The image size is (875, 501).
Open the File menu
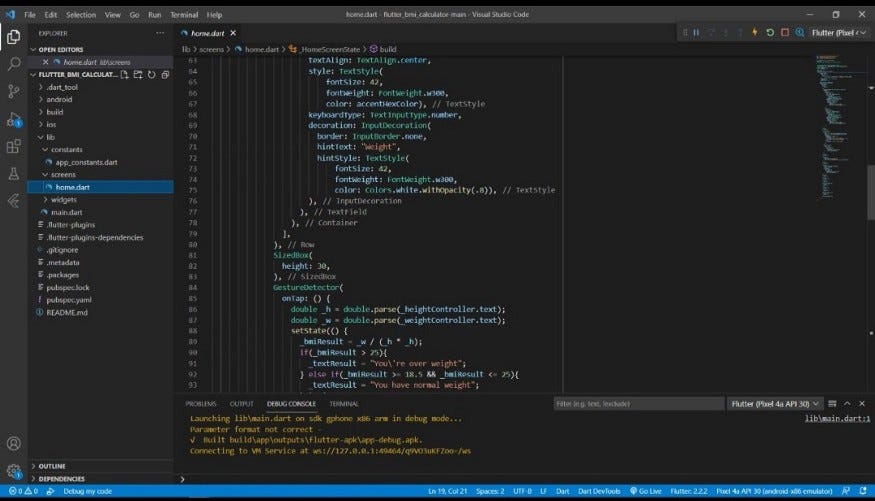pyautogui.click(x=30, y=15)
